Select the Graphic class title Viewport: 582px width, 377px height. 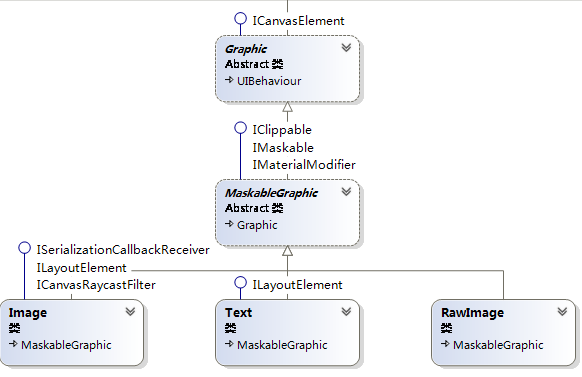click(246, 49)
